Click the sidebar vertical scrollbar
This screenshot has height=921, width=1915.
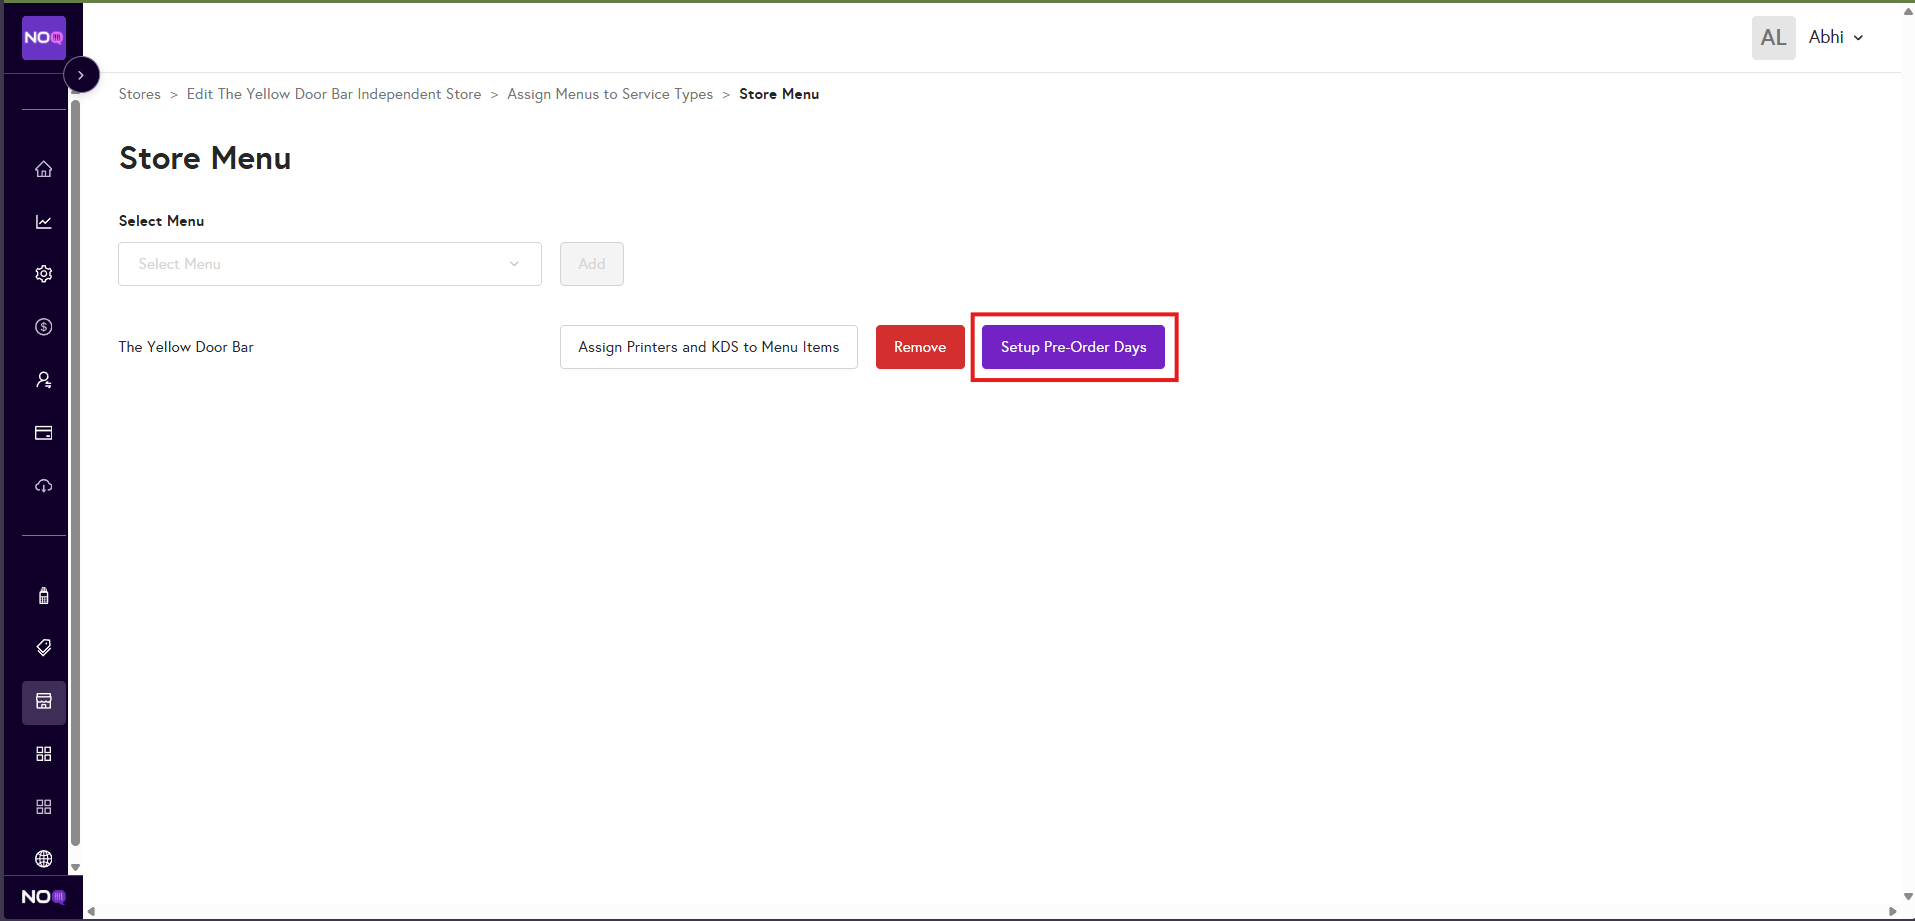(75, 470)
